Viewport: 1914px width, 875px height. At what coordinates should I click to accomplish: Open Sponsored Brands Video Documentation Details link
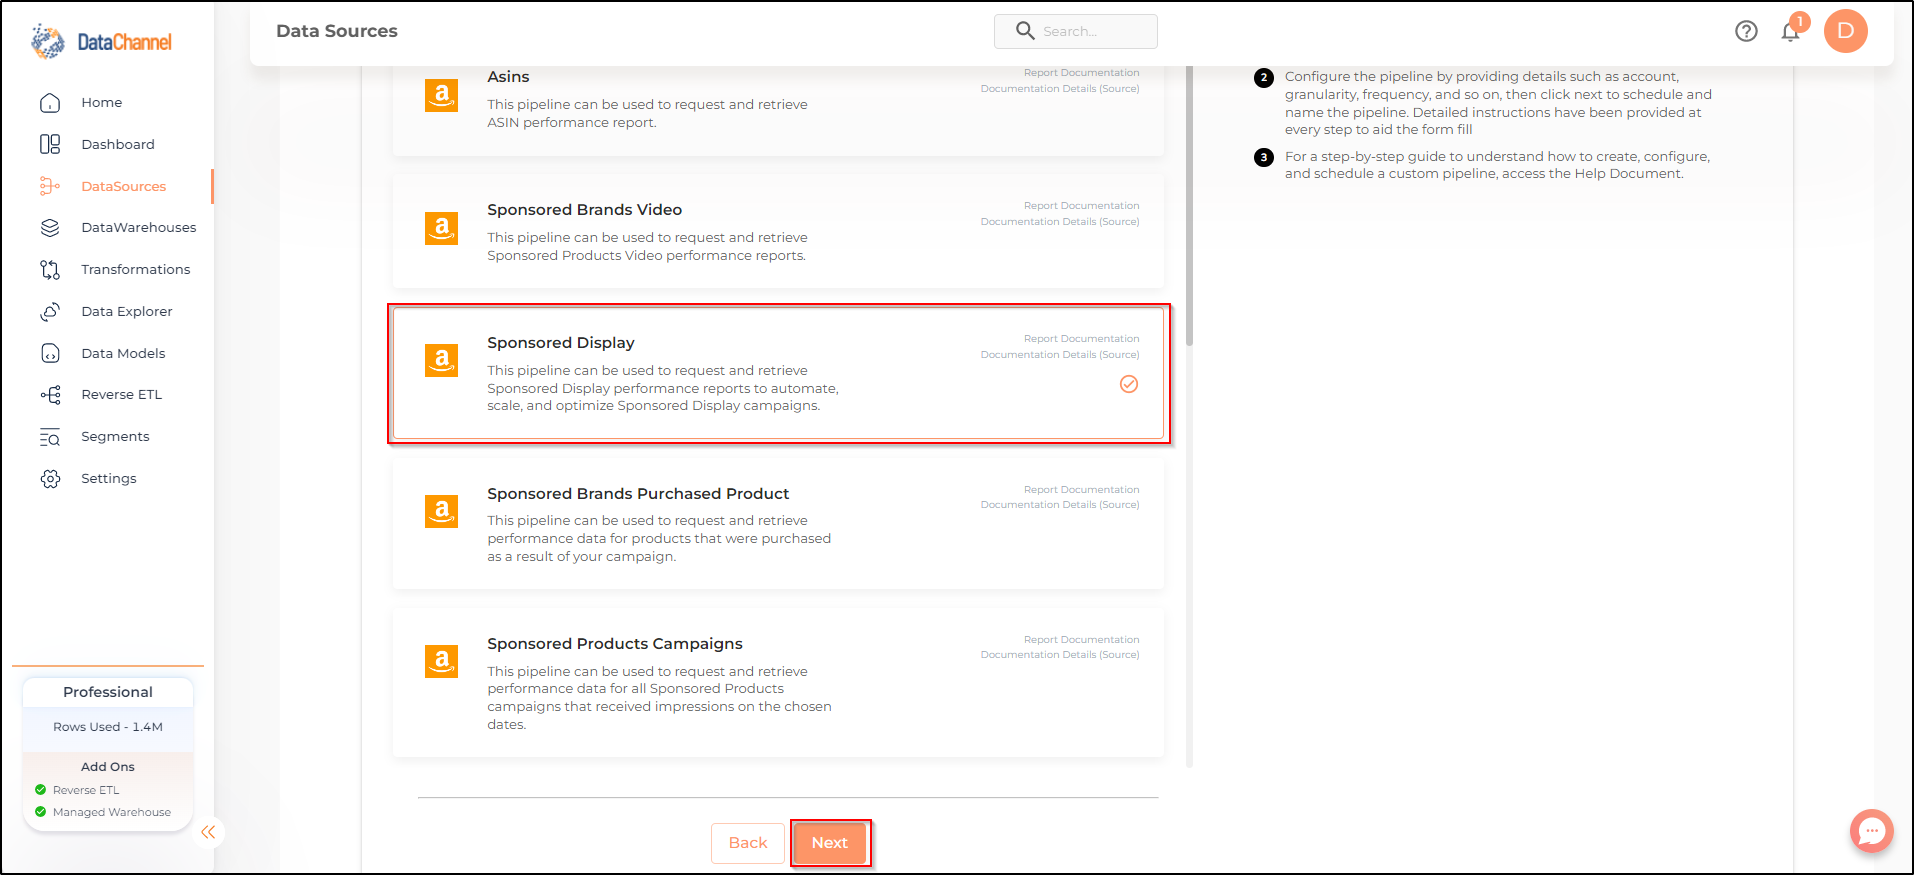click(1060, 222)
